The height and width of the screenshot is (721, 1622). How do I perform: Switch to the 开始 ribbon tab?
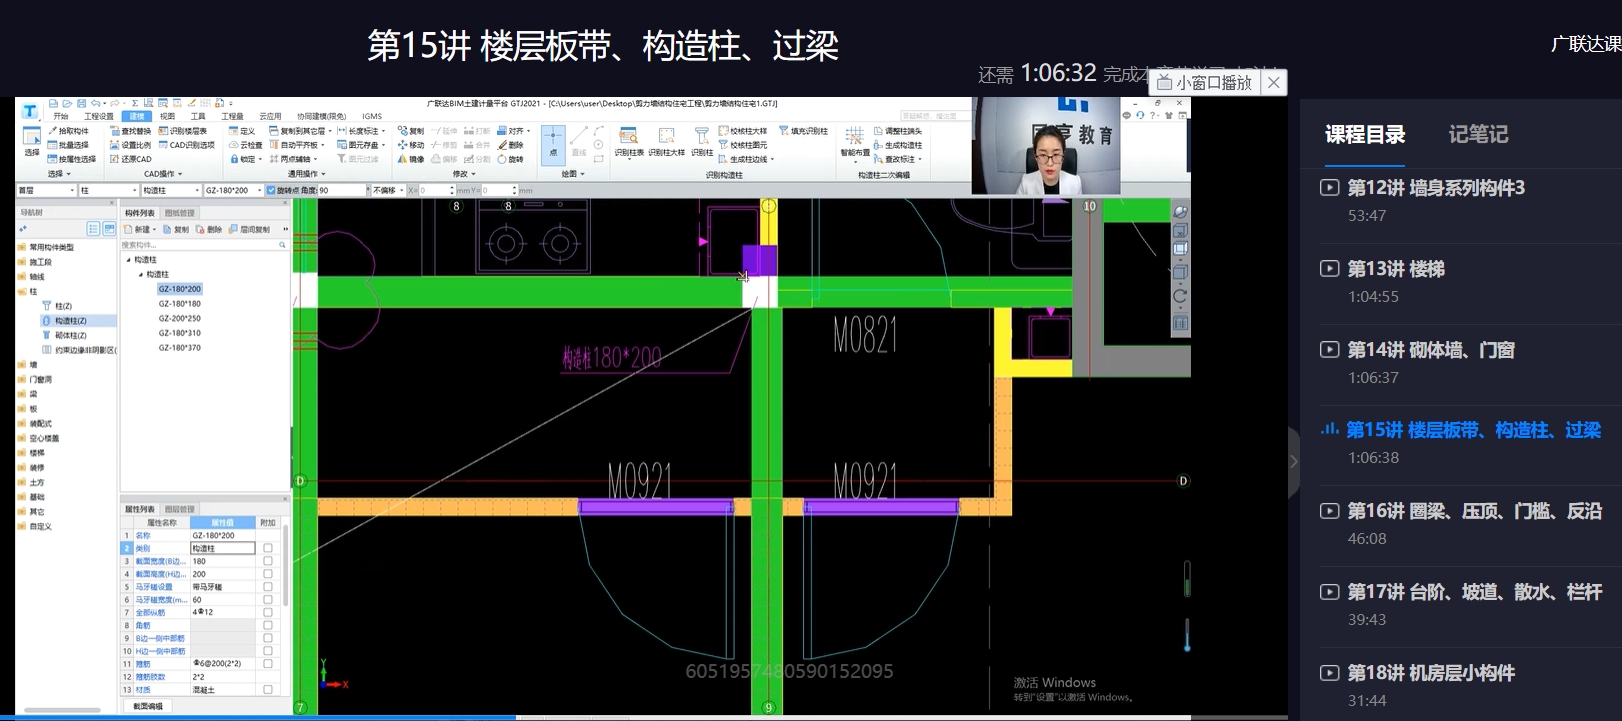(60, 116)
